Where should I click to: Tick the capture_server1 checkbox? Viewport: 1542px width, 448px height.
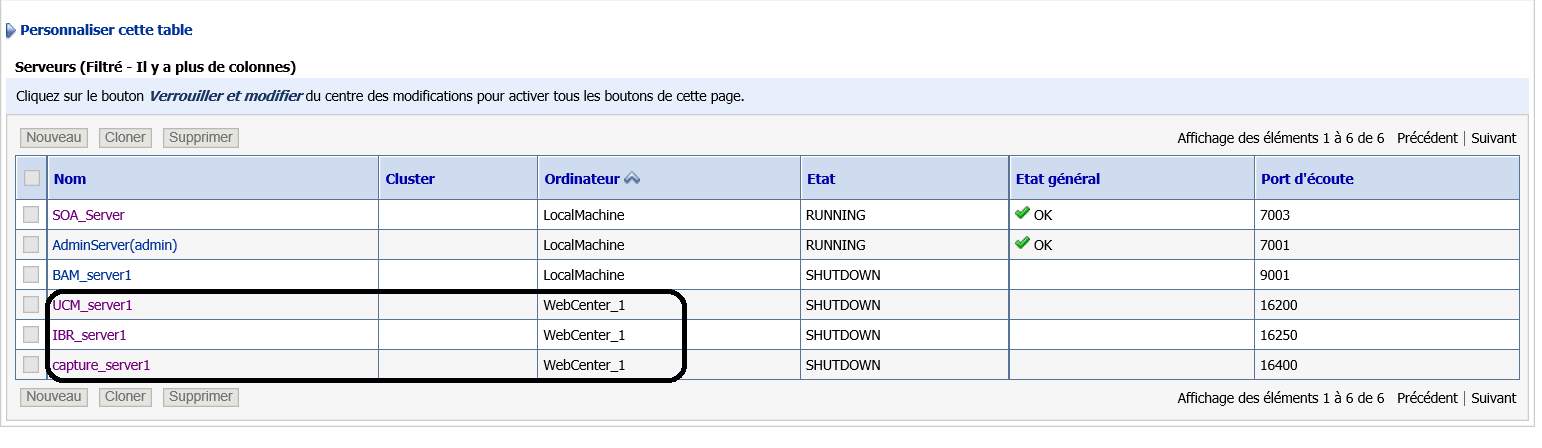point(32,364)
